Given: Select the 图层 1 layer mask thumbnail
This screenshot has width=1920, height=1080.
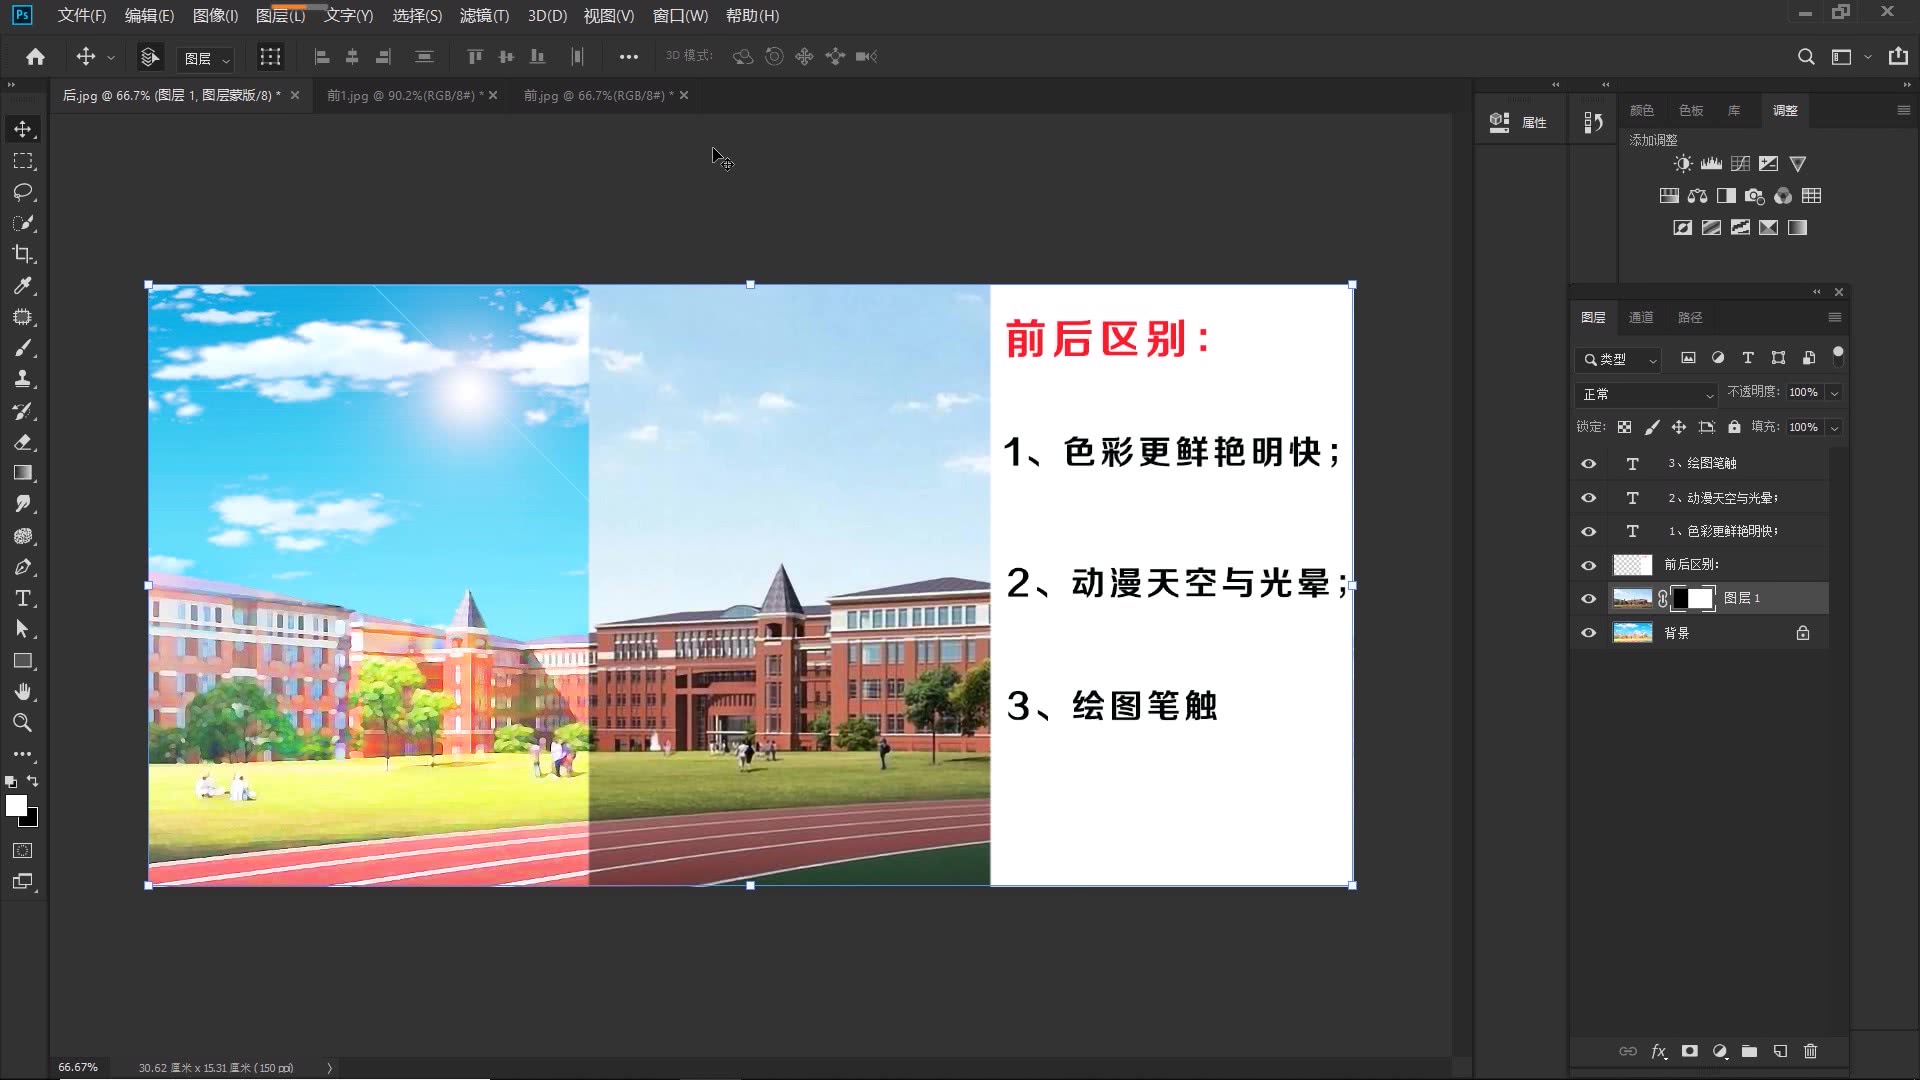Looking at the screenshot, I should 1694,598.
